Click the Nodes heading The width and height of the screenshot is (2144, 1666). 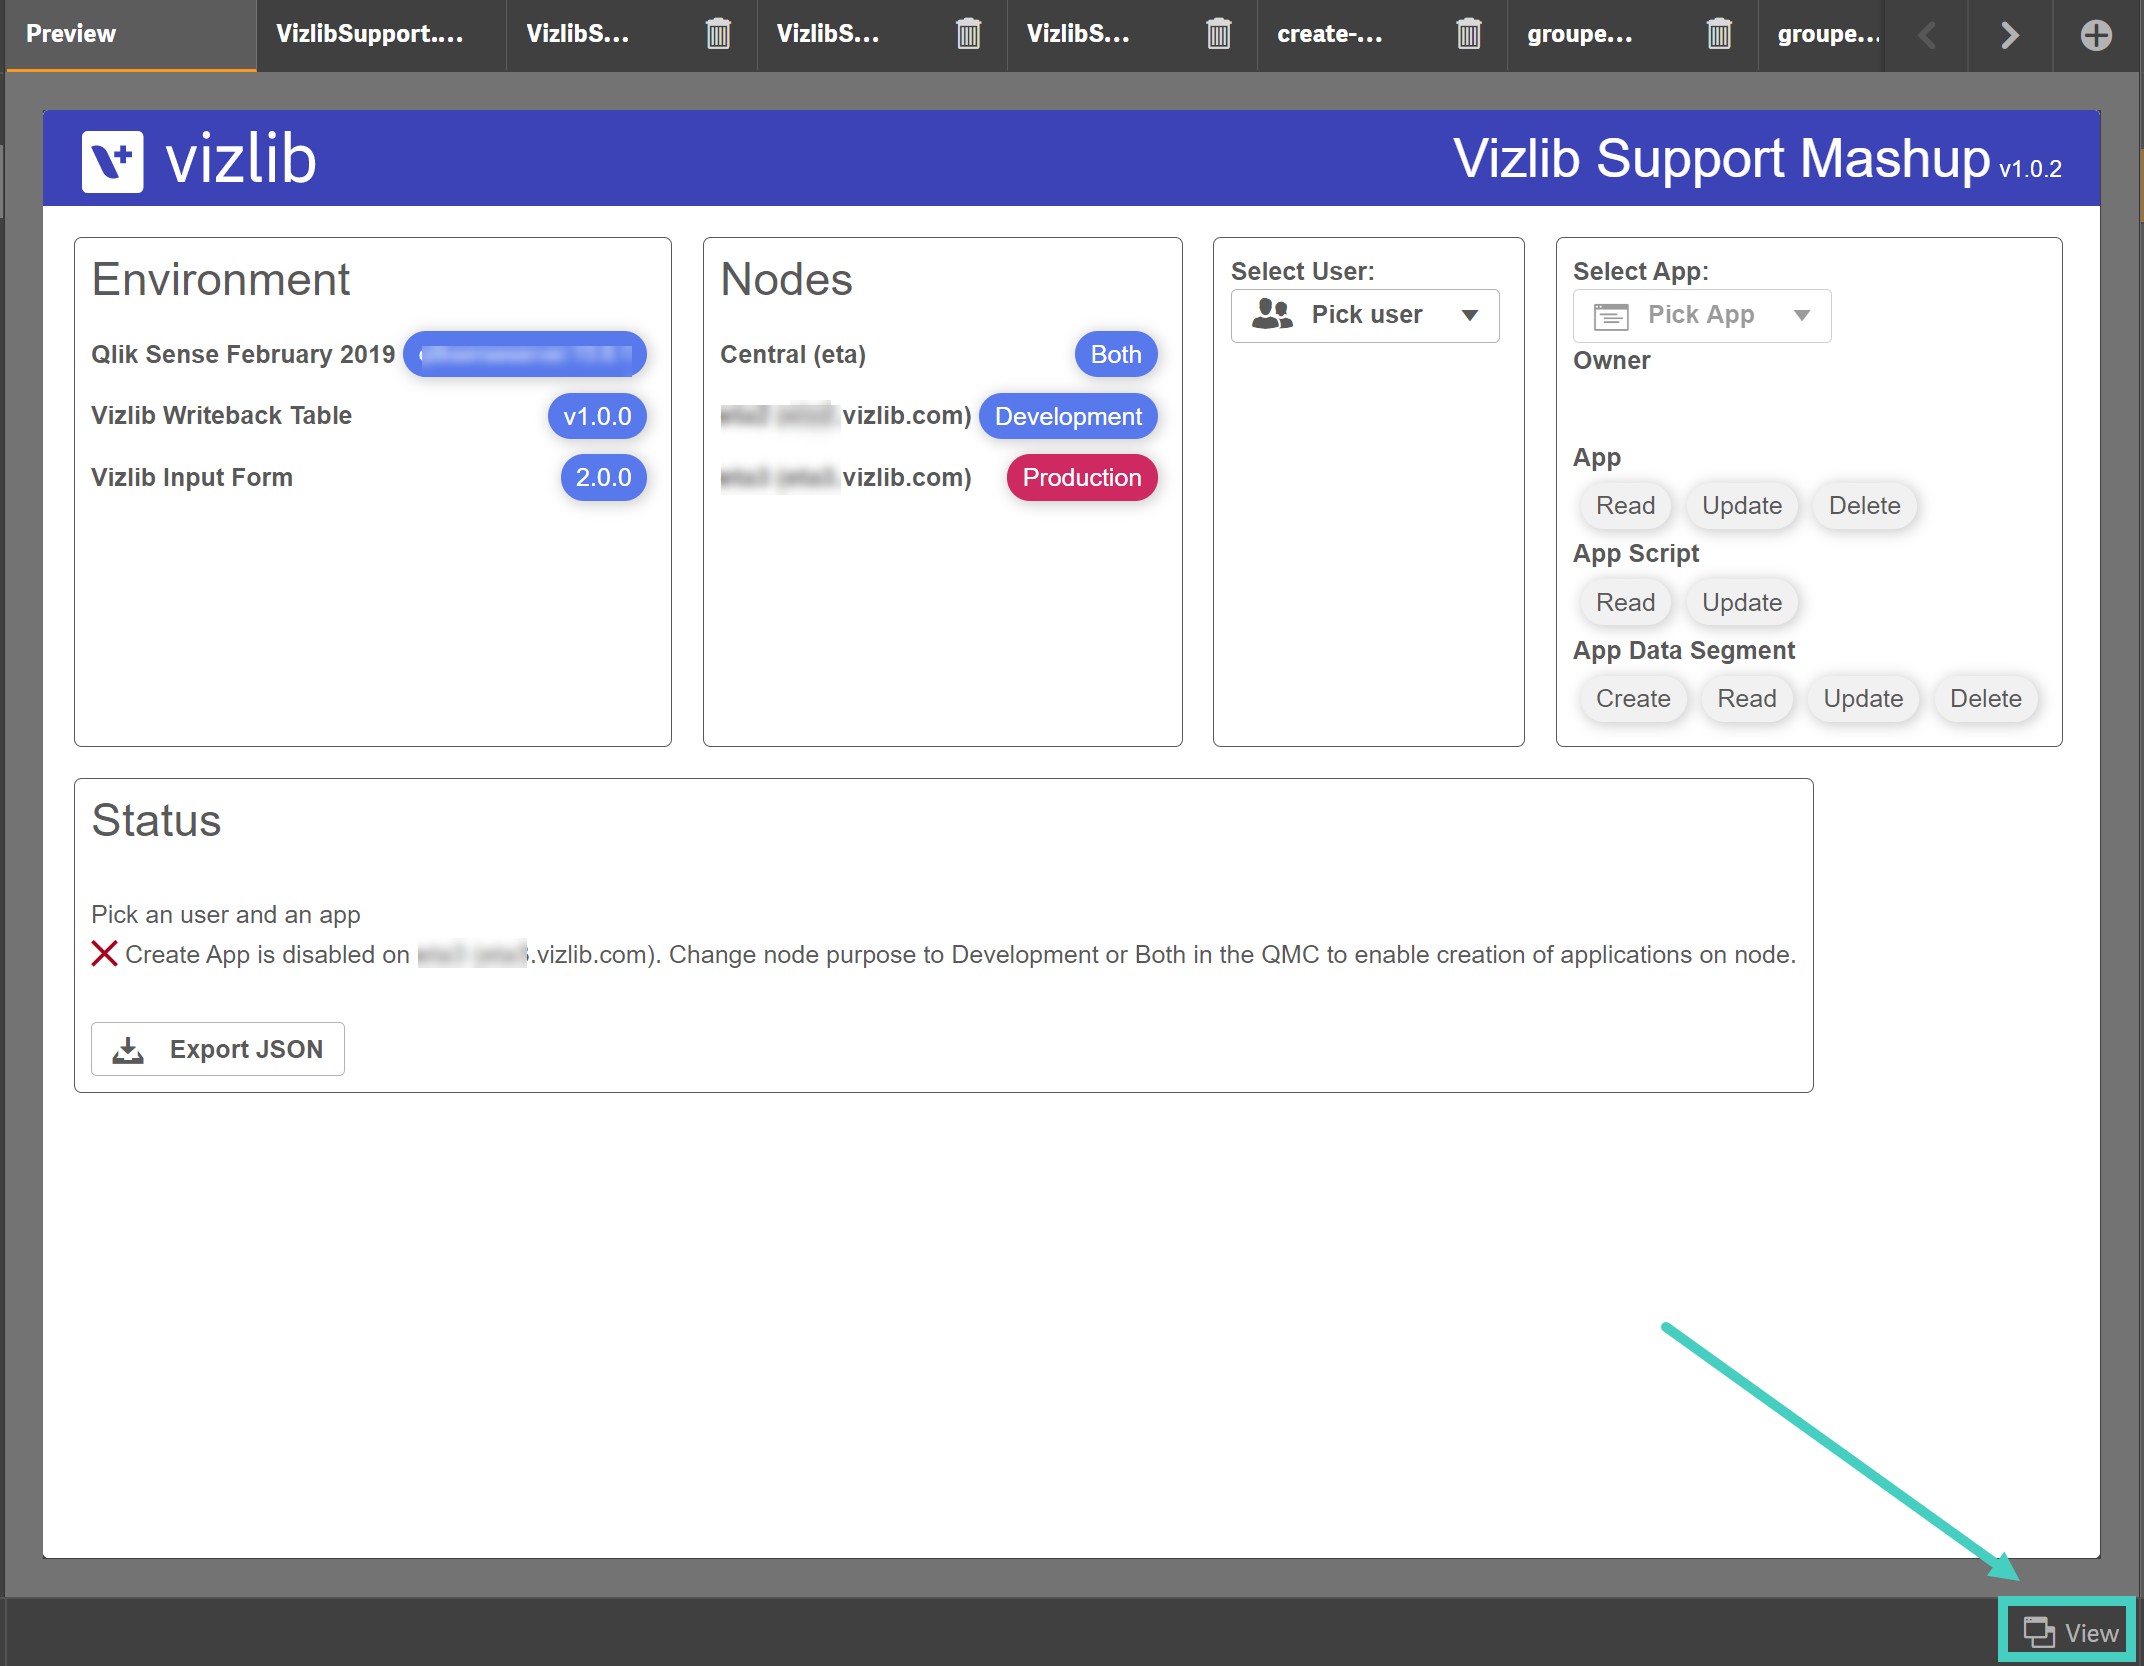(x=786, y=279)
